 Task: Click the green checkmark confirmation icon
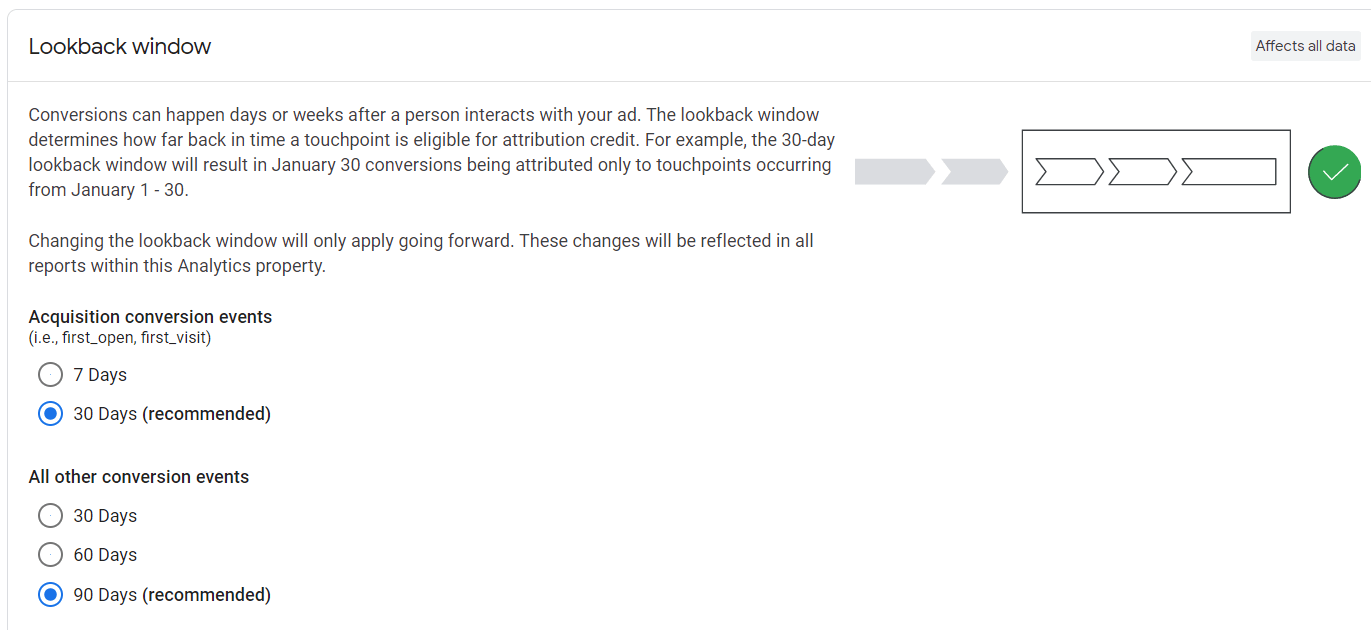[x=1334, y=172]
